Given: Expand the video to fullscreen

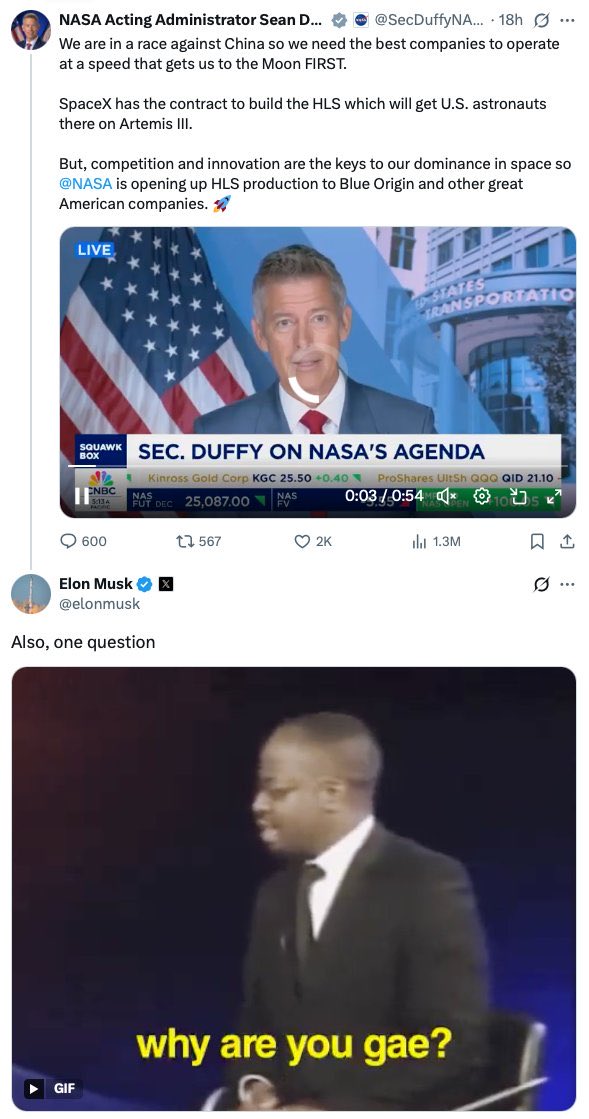Looking at the screenshot, I should pos(552,496).
